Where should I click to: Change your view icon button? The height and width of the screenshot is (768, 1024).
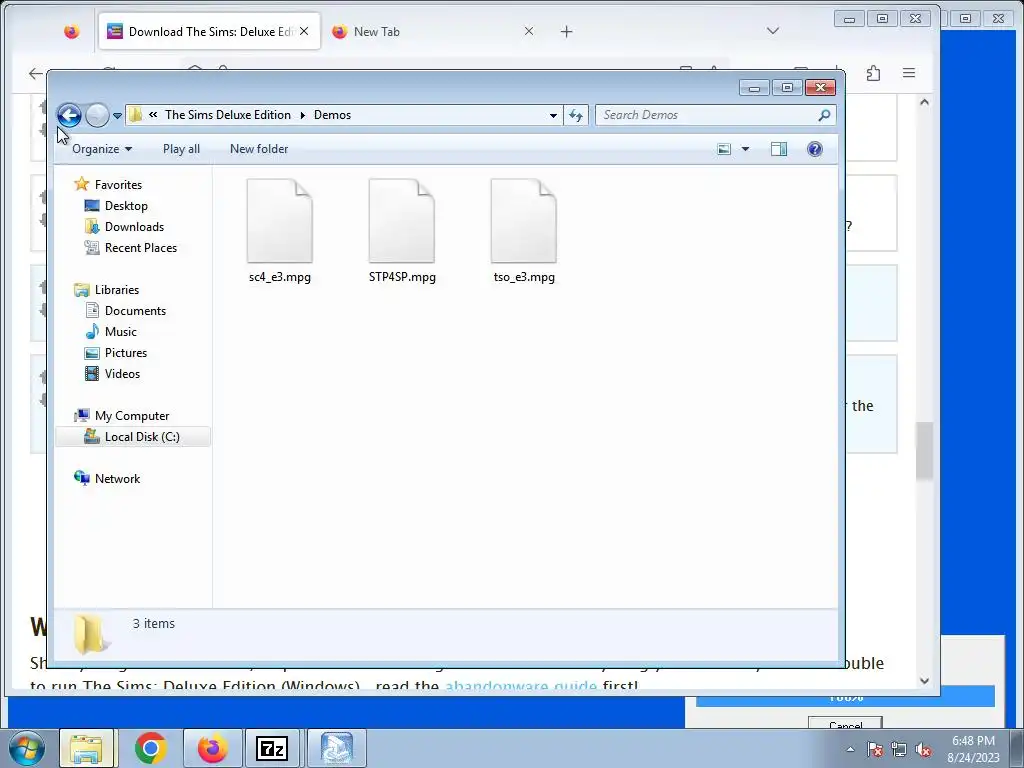[724, 149]
